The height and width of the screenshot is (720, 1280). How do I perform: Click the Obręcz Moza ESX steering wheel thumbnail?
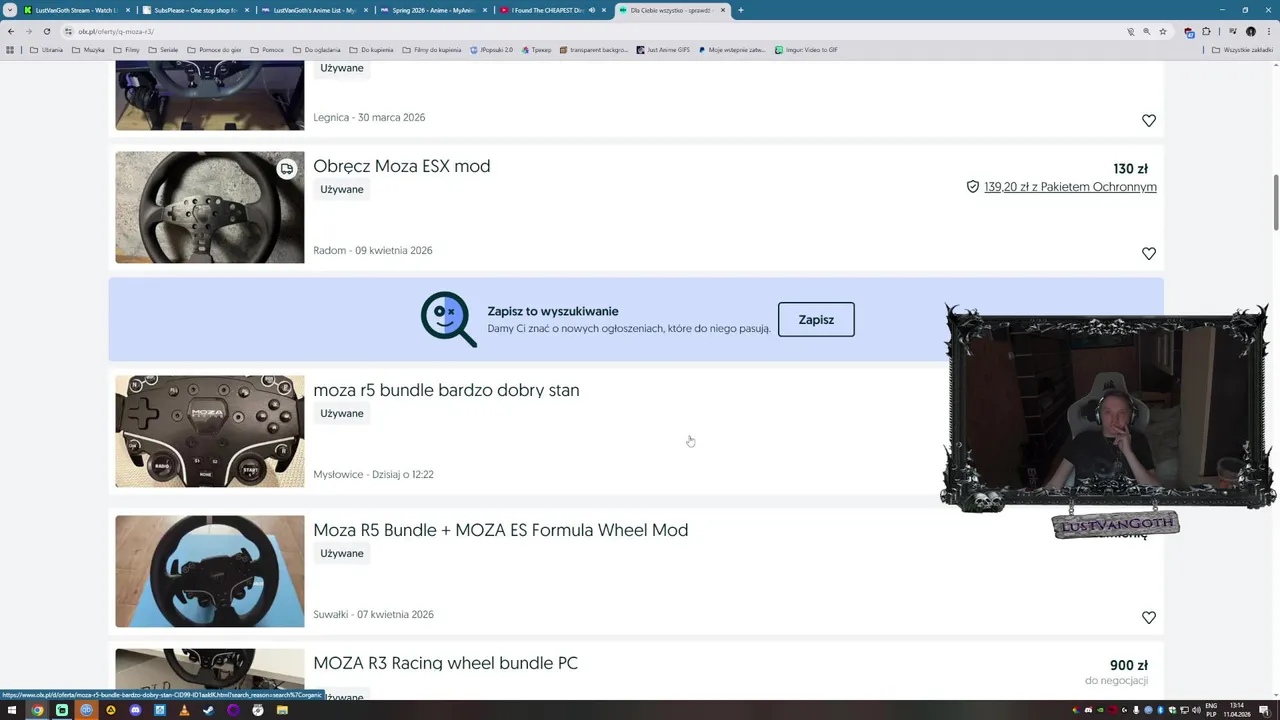pyautogui.click(x=209, y=207)
